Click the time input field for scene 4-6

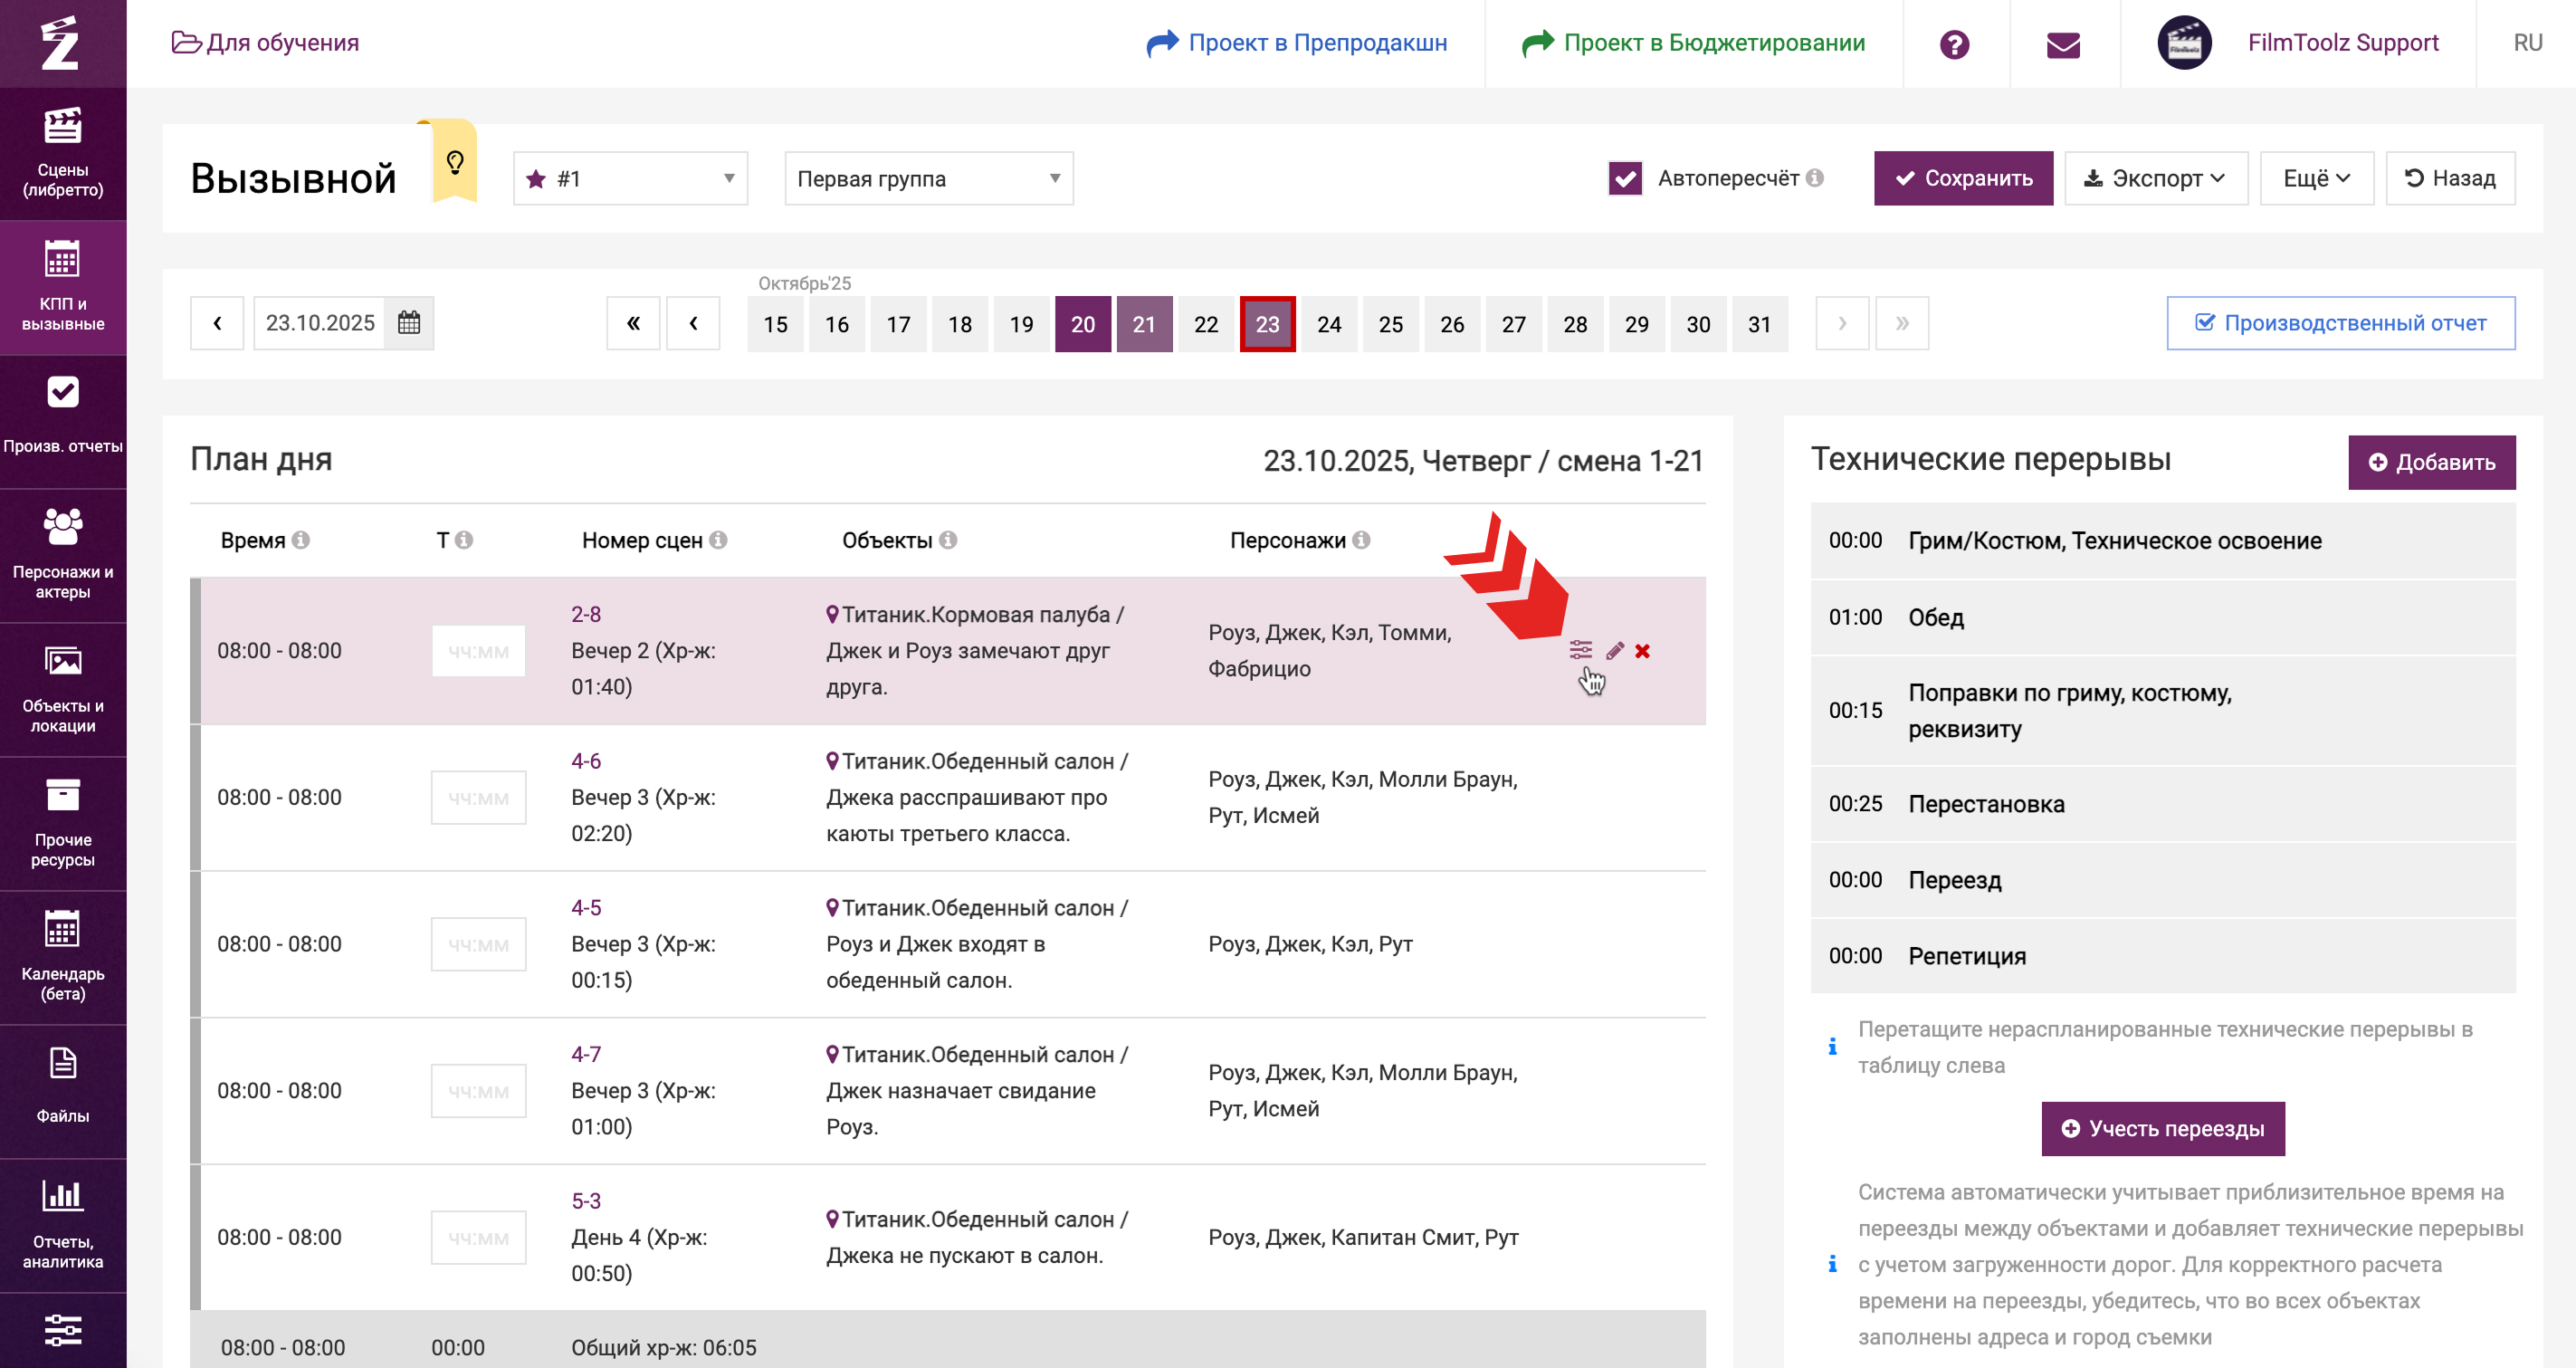478,798
